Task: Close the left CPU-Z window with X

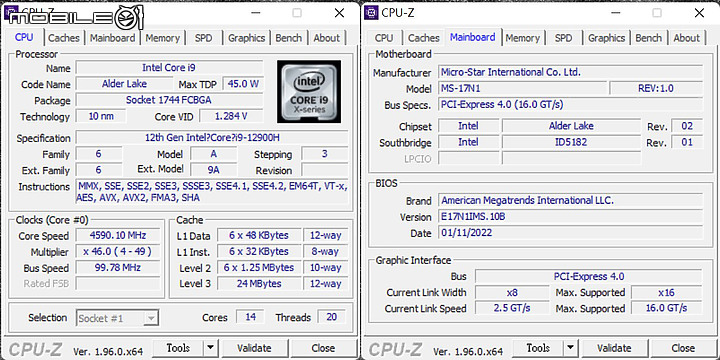Action: [339, 13]
